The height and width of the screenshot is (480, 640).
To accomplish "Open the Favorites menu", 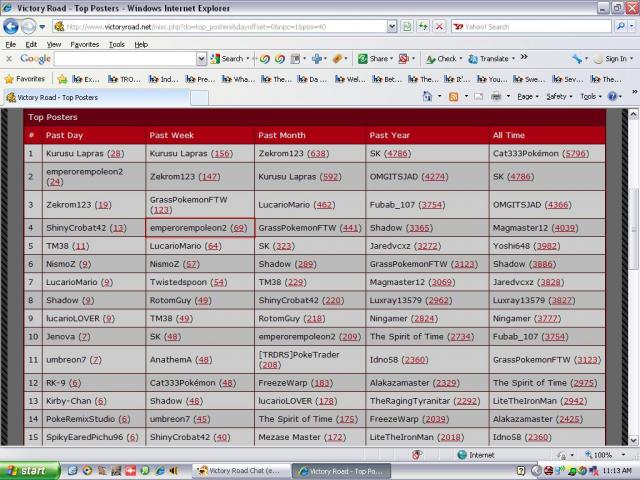I will pos(86,44).
